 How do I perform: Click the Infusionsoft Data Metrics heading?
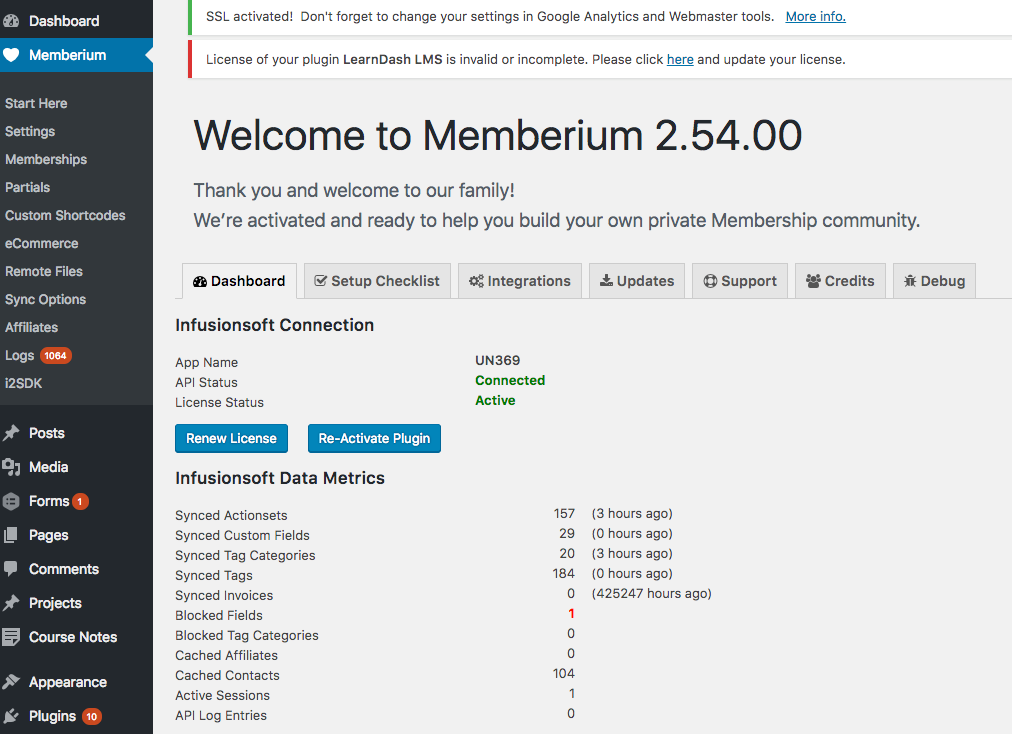point(280,478)
